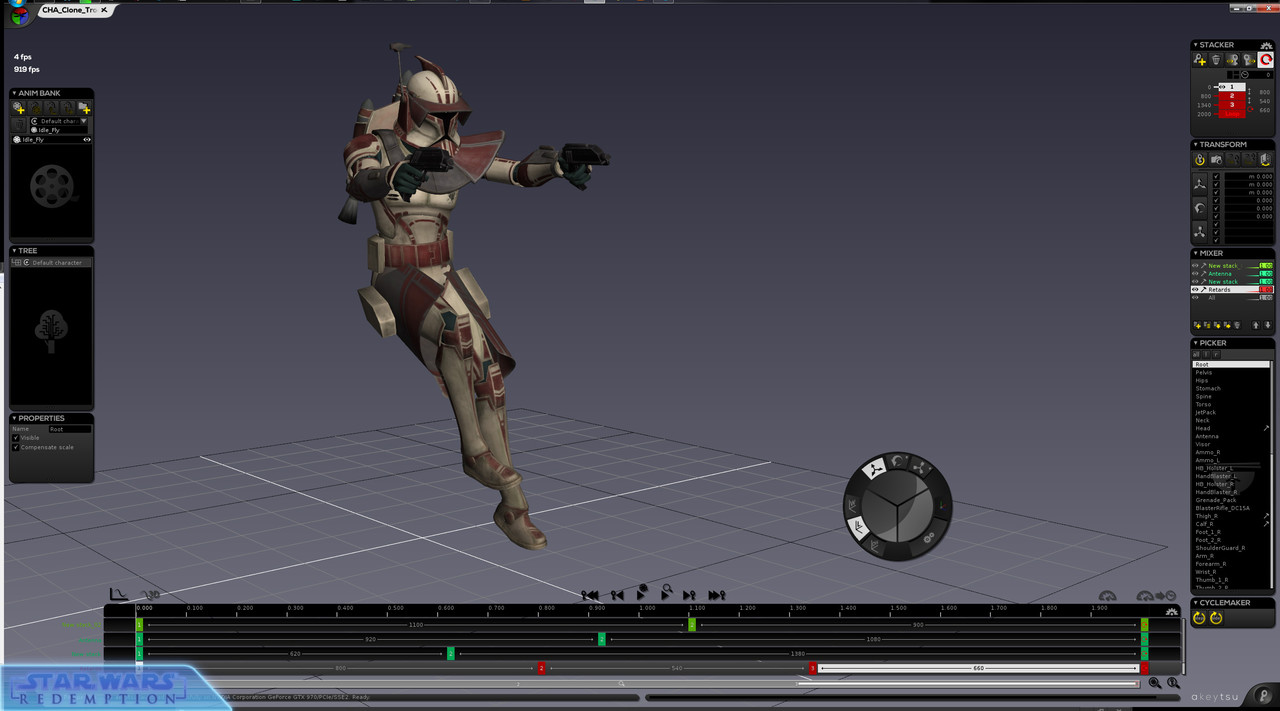The height and width of the screenshot is (711, 1280).
Task: Toggle the Visible checkbox
Action: click(x=16, y=438)
